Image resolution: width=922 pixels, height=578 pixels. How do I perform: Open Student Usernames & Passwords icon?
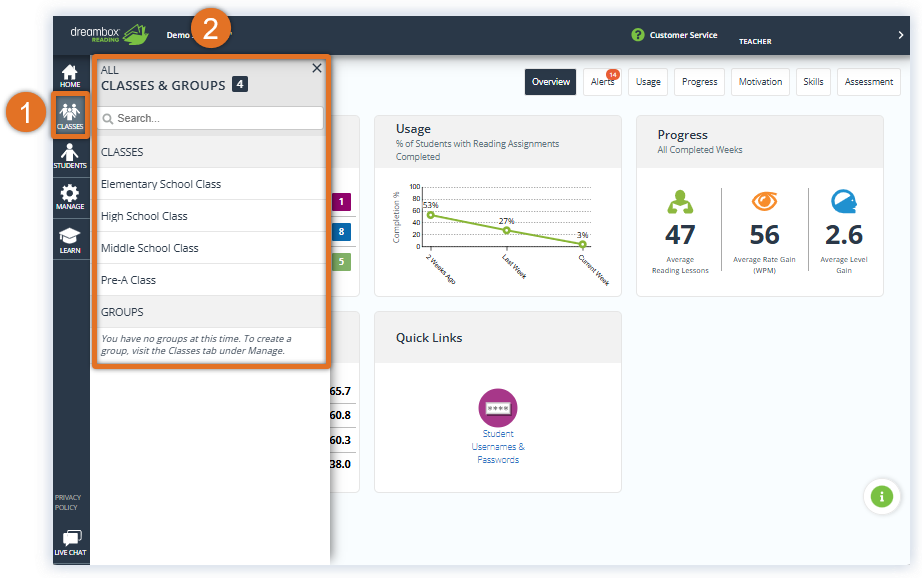[x=498, y=408]
